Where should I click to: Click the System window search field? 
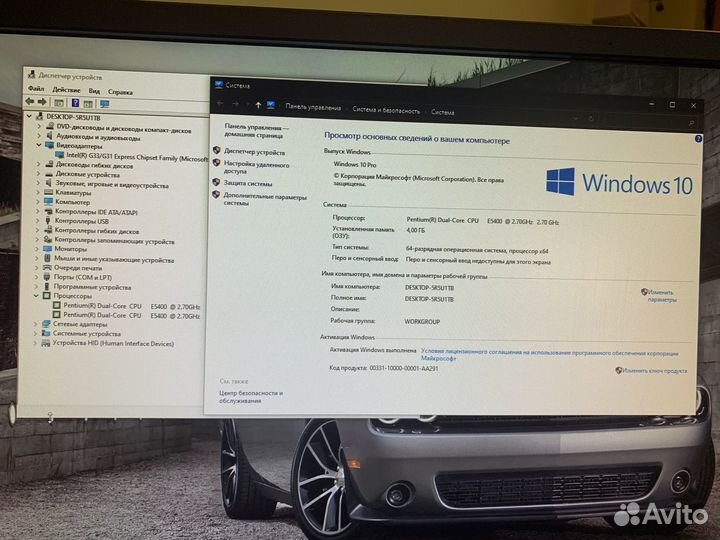pos(651,122)
